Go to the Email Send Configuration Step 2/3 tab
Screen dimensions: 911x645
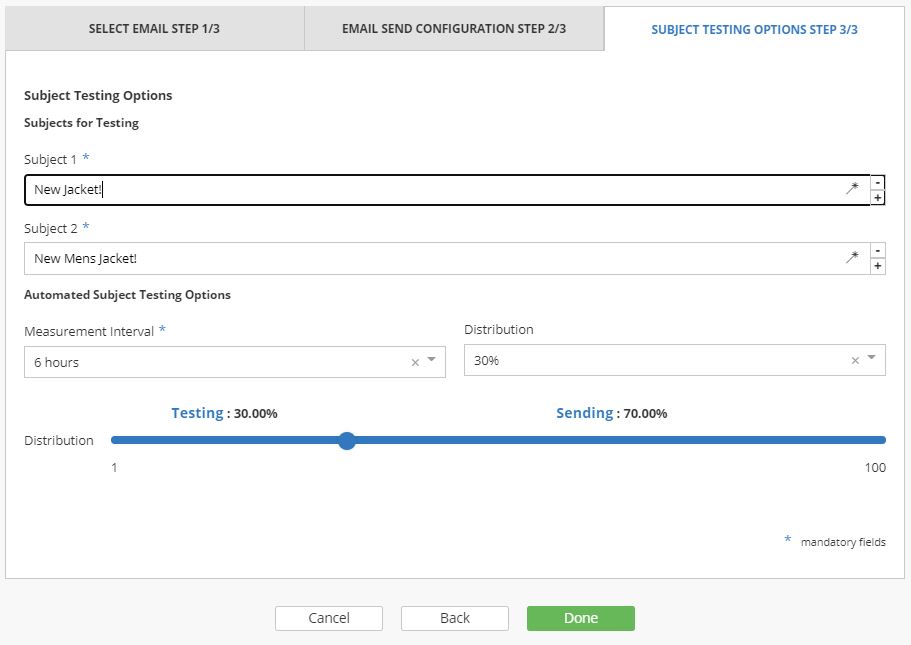(454, 28)
